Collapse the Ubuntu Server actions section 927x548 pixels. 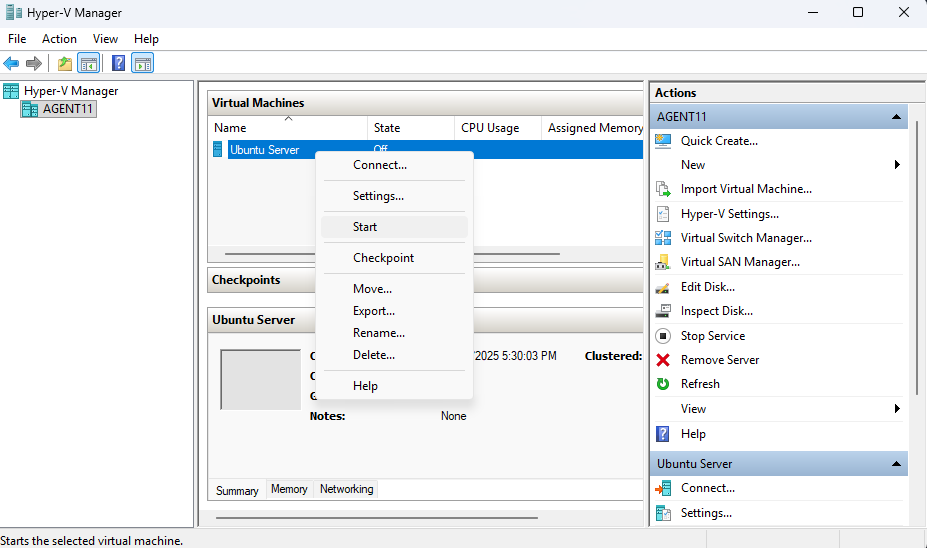tap(897, 464)
